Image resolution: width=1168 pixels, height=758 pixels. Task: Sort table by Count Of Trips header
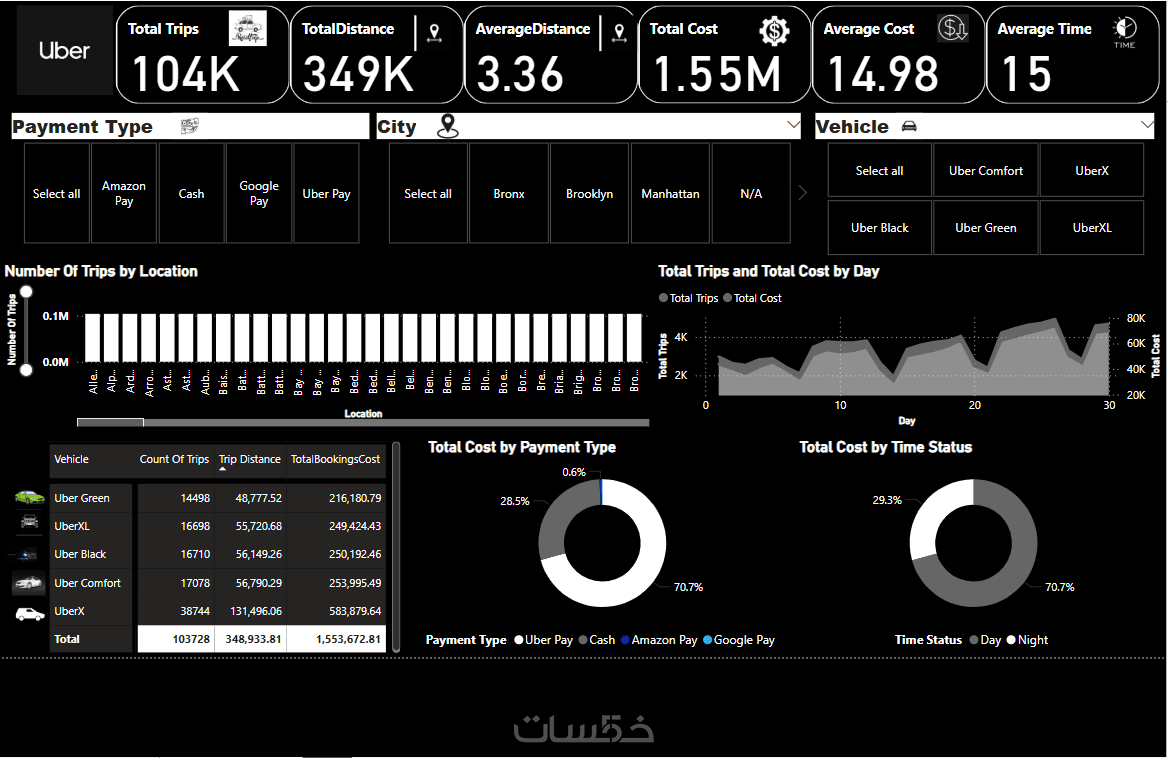pos(174,459)
